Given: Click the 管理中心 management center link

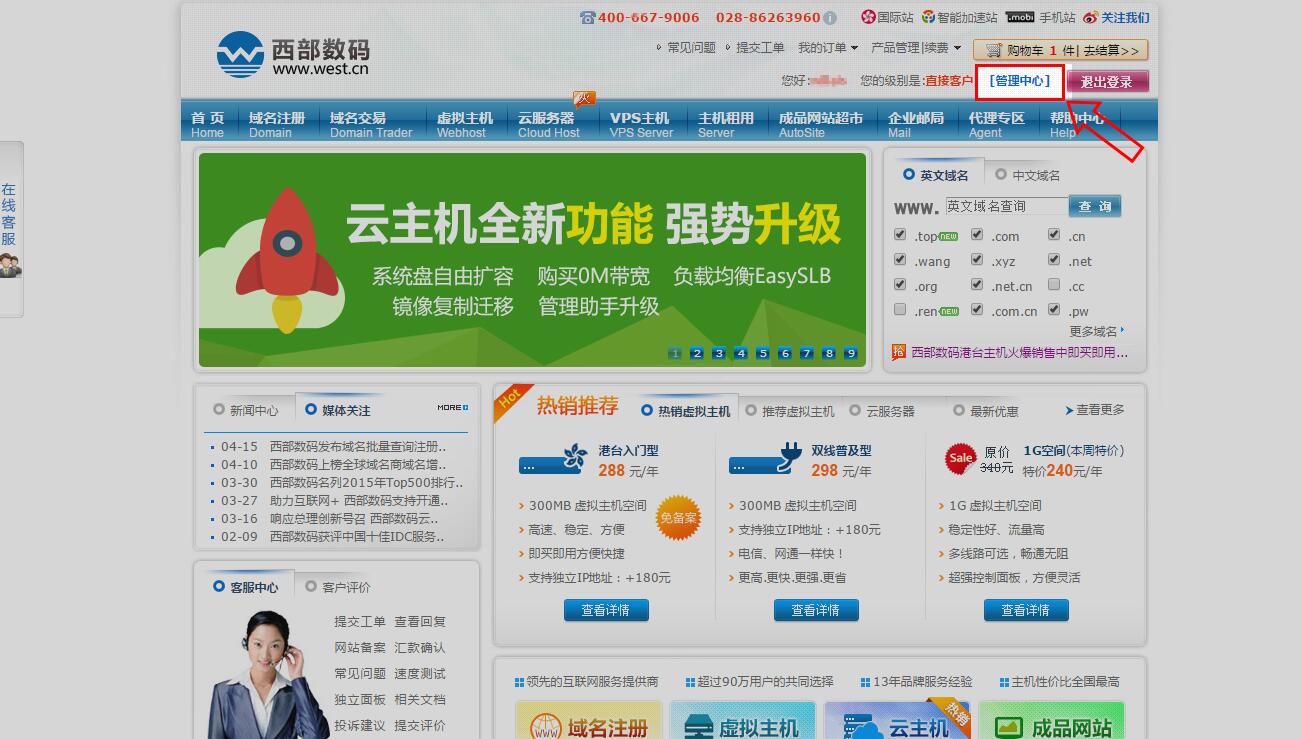Looking at the screenshot, I should (1020, 81).
